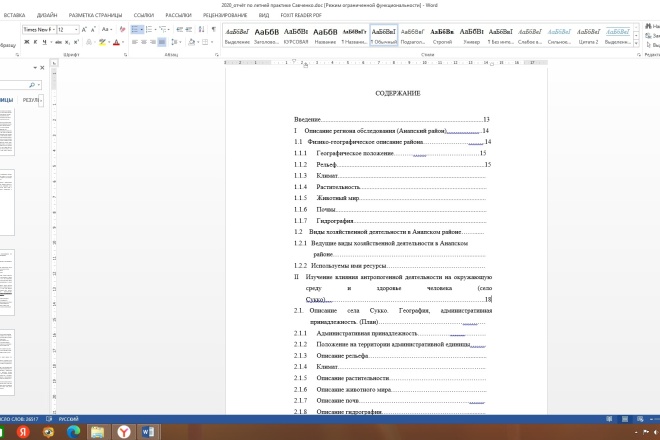660x440 pixels.
Task: Apply the Обычный style
Action: [x=384, y=36]
